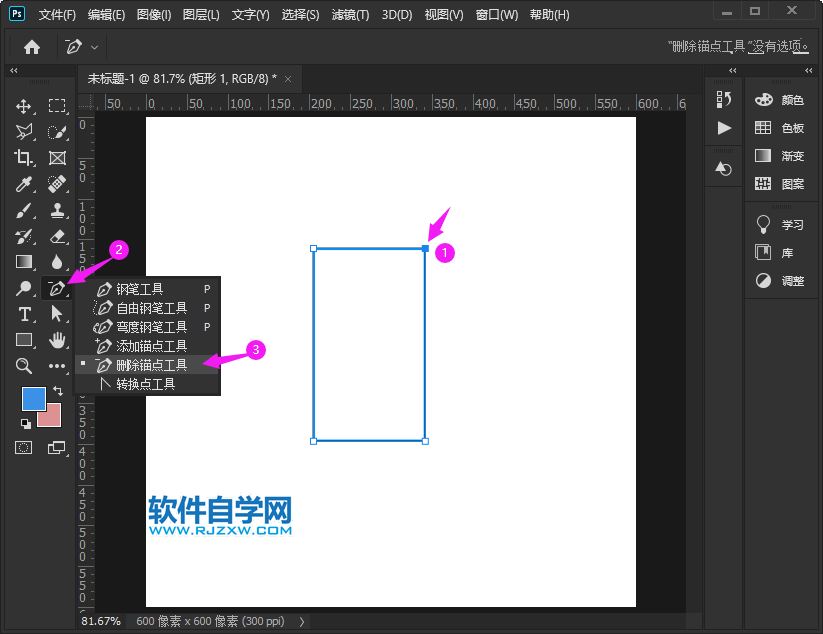Choose the Zoom tool
The image size is (823, 634).
click(24, 366)
